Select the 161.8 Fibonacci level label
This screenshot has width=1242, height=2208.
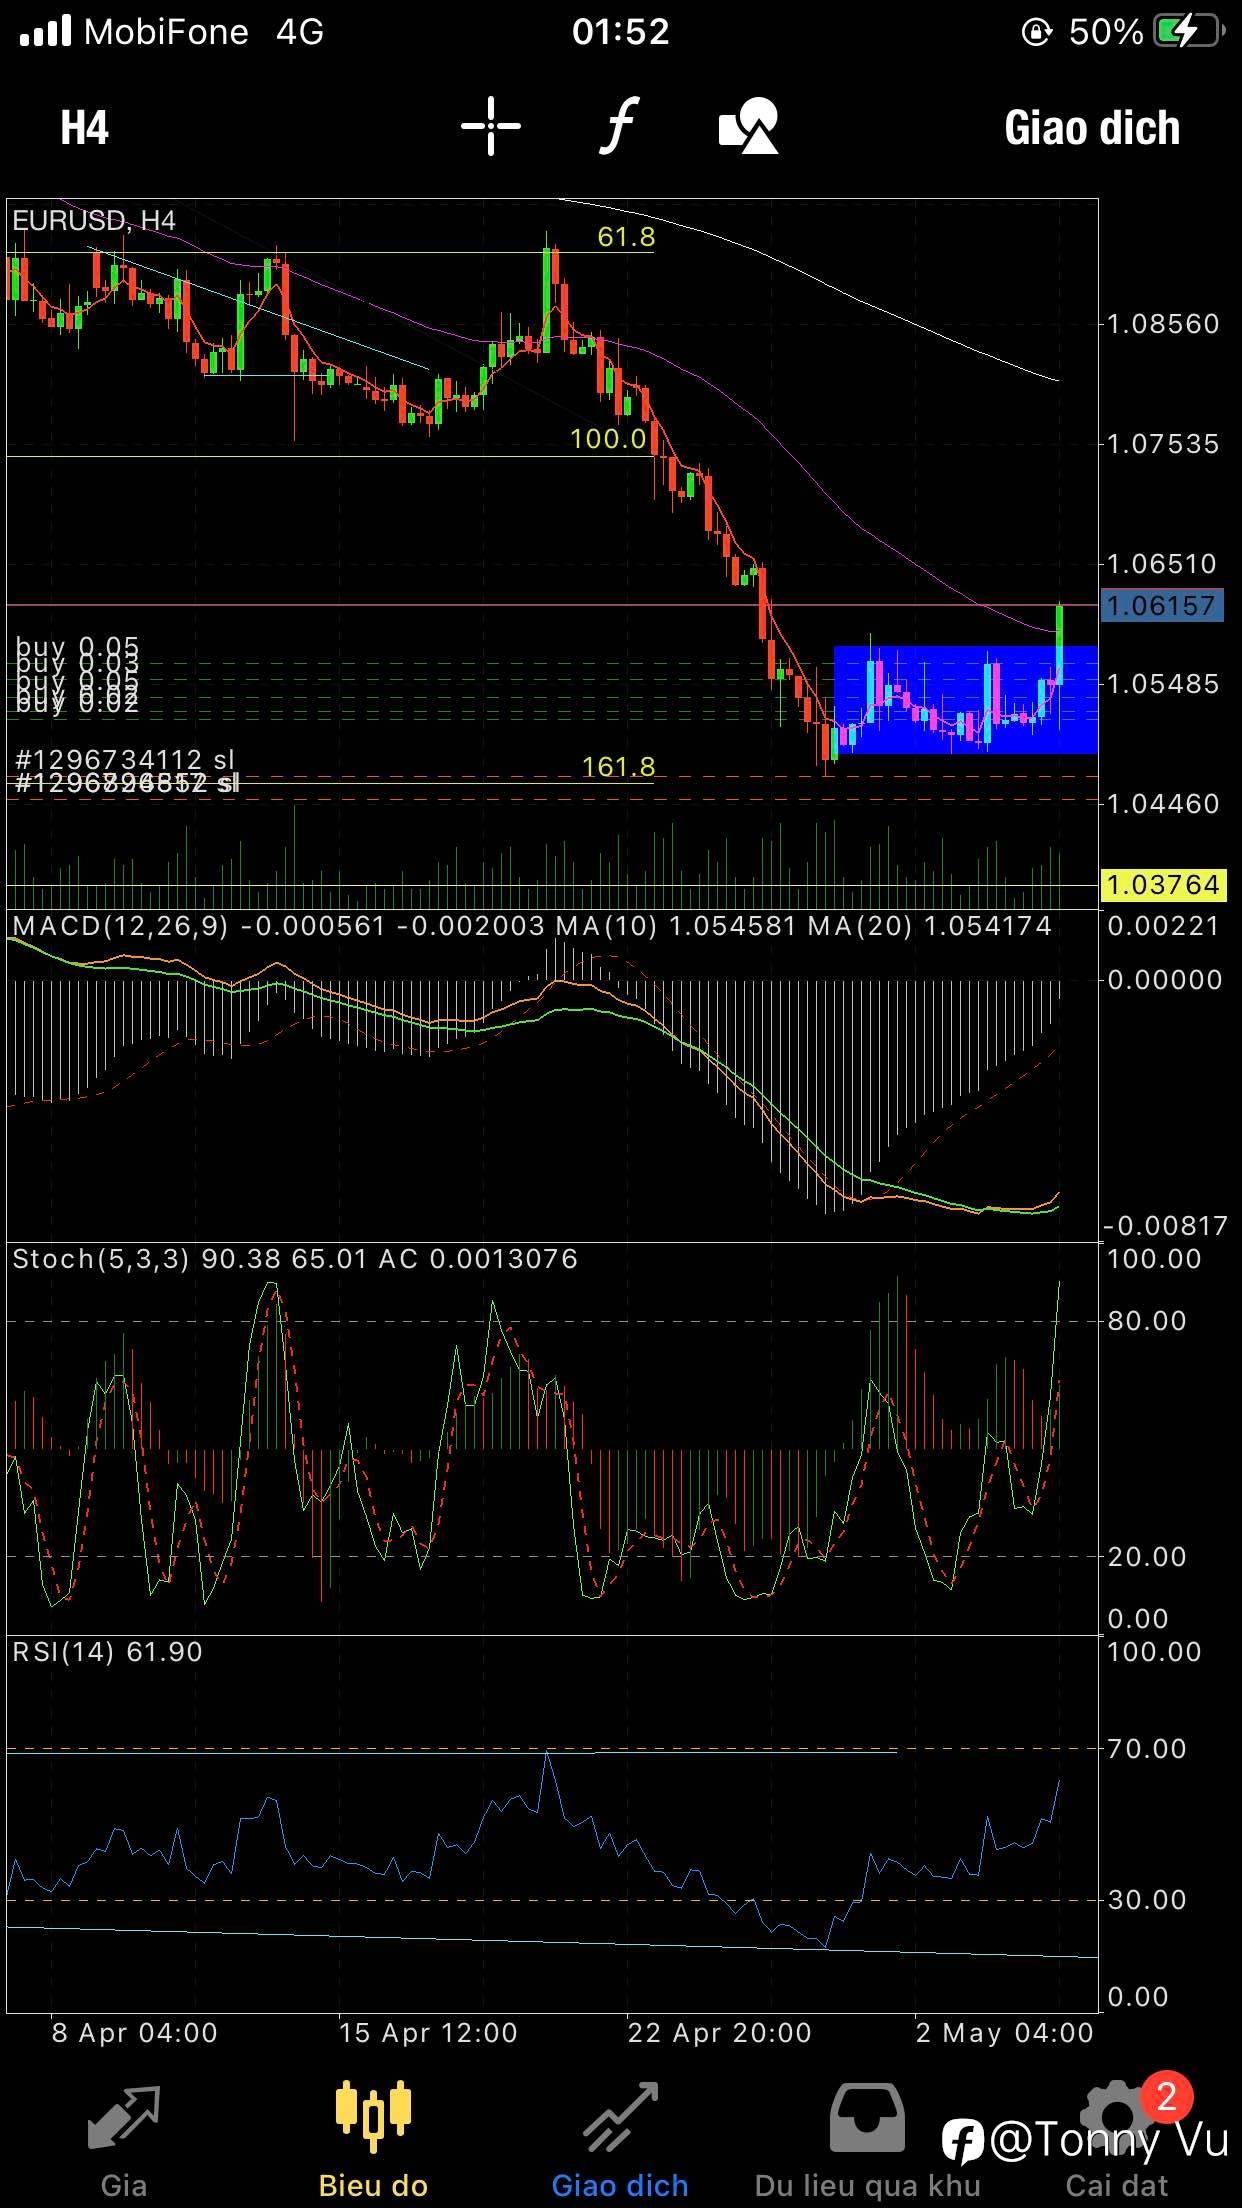(619, 767)
